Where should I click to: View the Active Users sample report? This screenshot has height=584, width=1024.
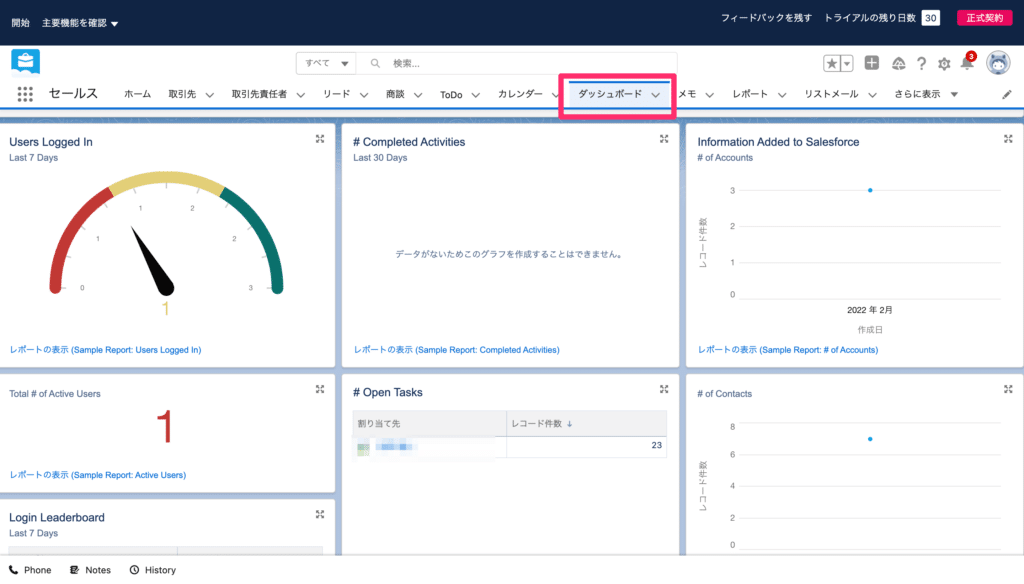tap(97, 475)
